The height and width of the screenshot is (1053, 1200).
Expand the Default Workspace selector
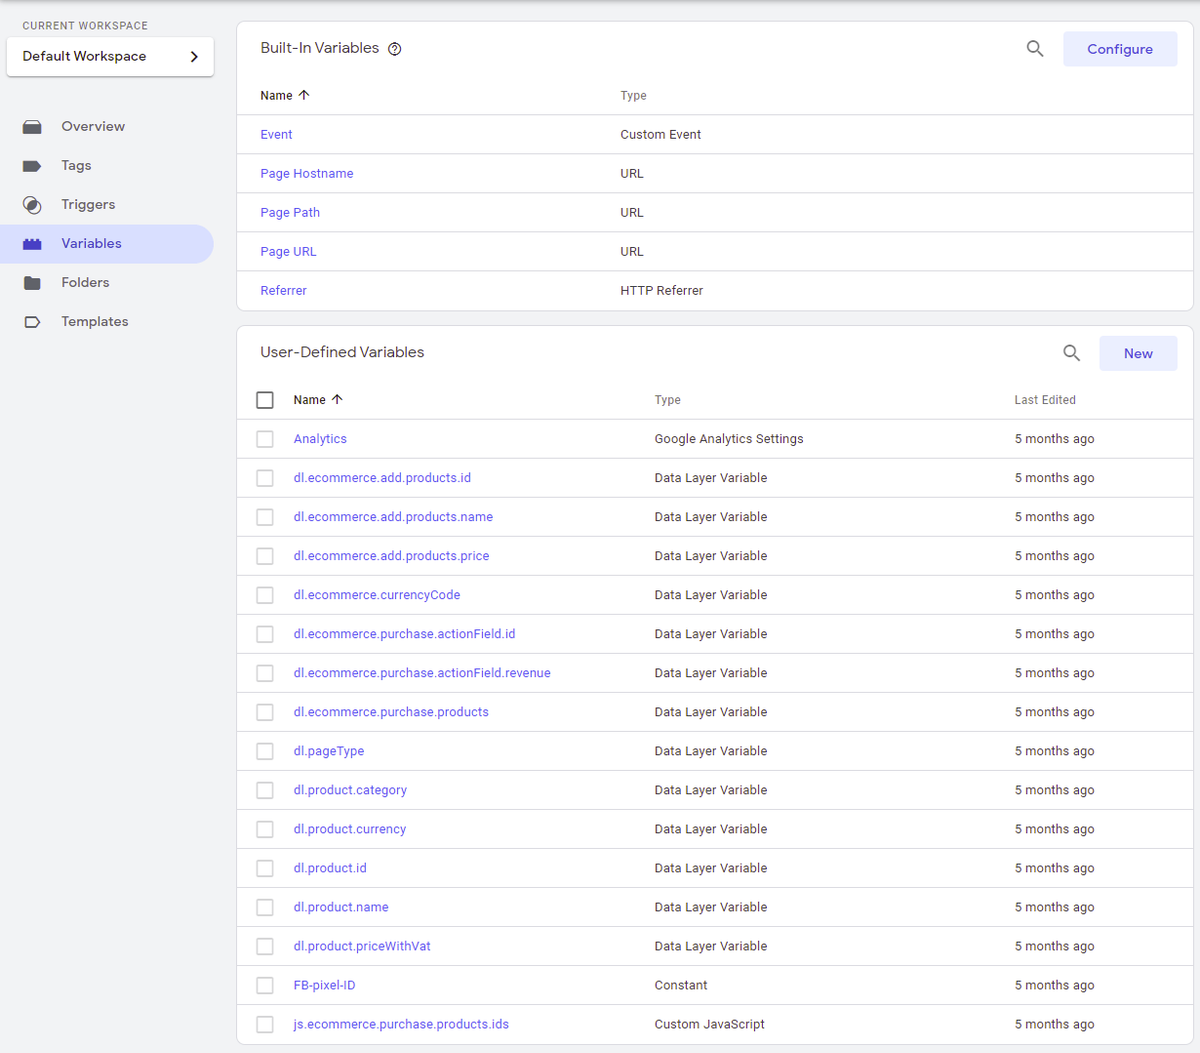tap(110, 56)
